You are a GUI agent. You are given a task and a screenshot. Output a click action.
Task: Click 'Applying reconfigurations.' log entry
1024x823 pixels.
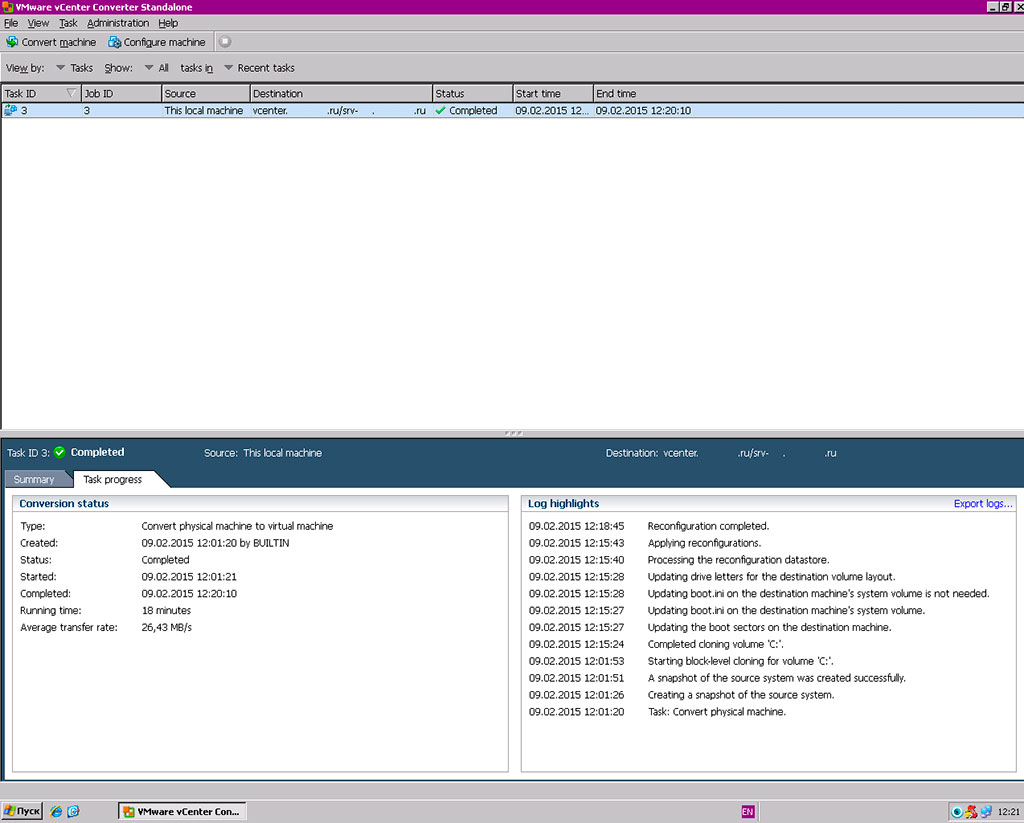click(x=704, y=543)
